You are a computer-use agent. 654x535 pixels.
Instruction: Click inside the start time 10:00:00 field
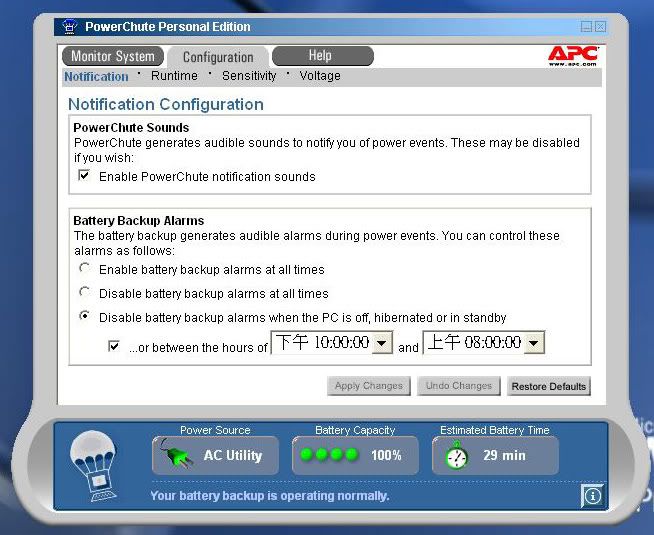pos(322,343)
